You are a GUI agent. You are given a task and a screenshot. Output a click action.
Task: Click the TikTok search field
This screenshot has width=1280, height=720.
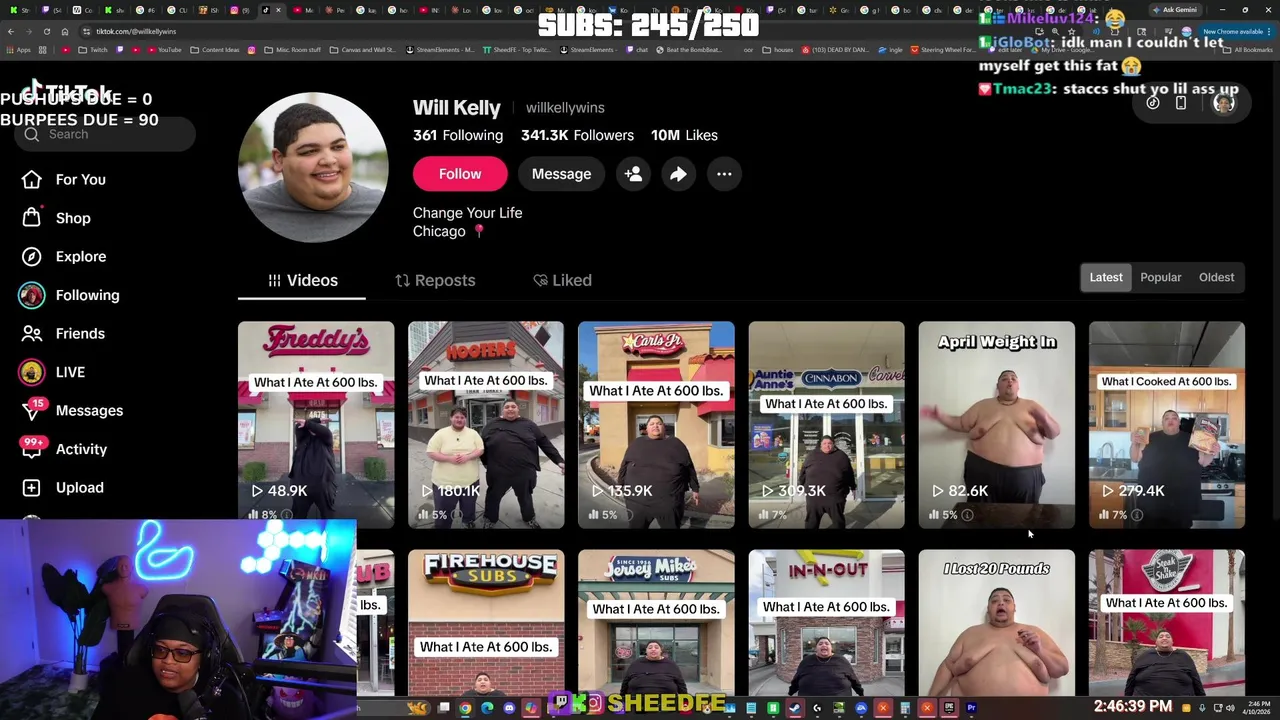(x=105, y=134)
